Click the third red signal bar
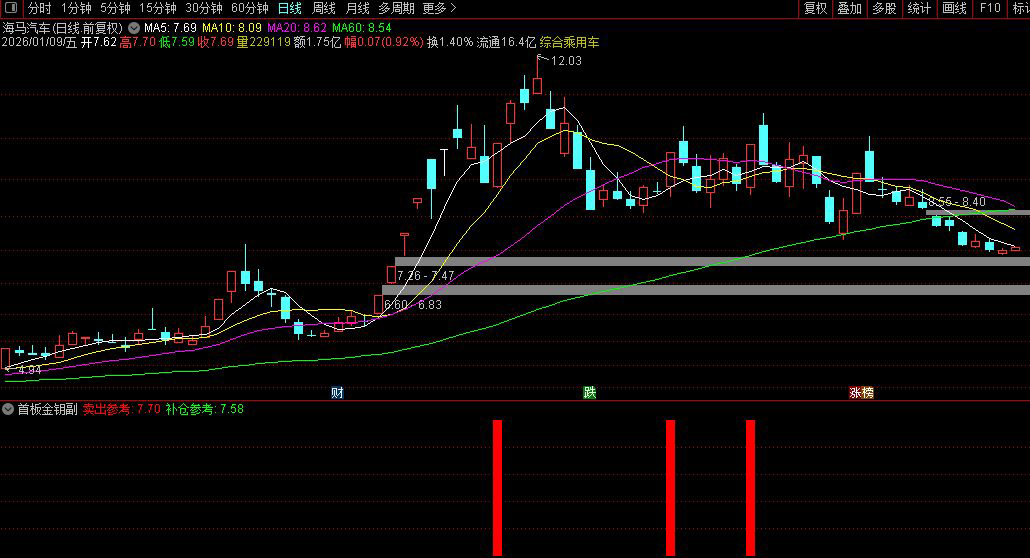Viewport: 1030px width, 558px height. [750, 488]
